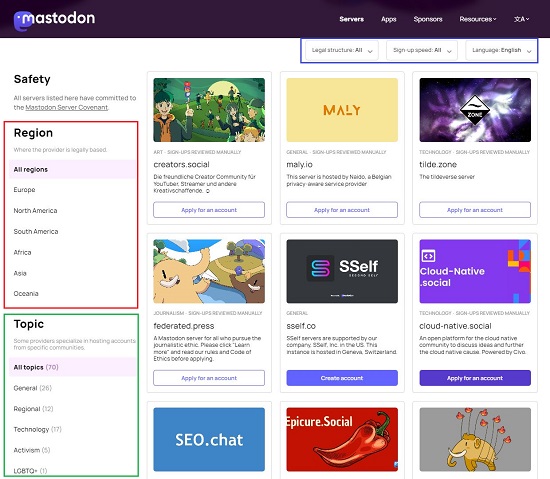Image resolution: width=550 pixels, height=479 pixels.
Task: Expand the Resources menu
Action: coord(478,19)
